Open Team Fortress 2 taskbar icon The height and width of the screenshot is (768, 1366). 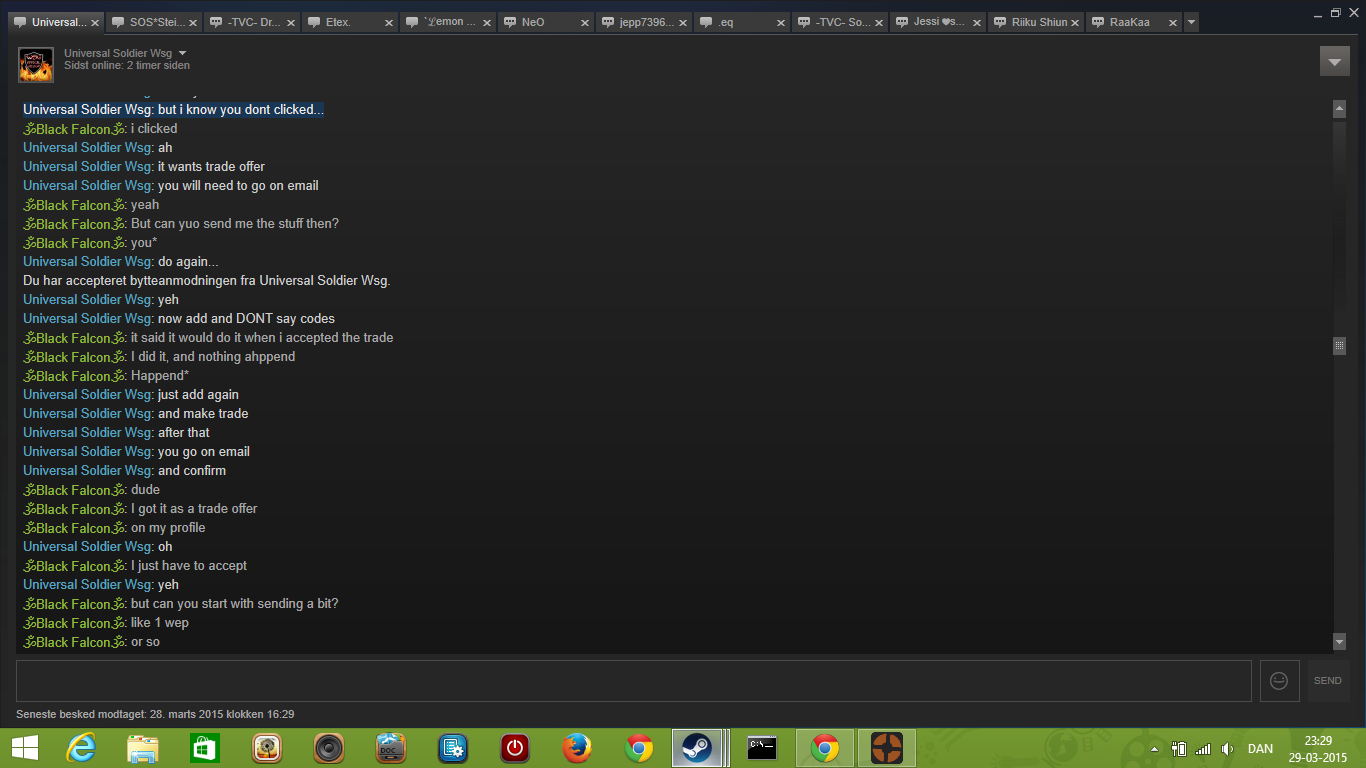click(885, 748)
